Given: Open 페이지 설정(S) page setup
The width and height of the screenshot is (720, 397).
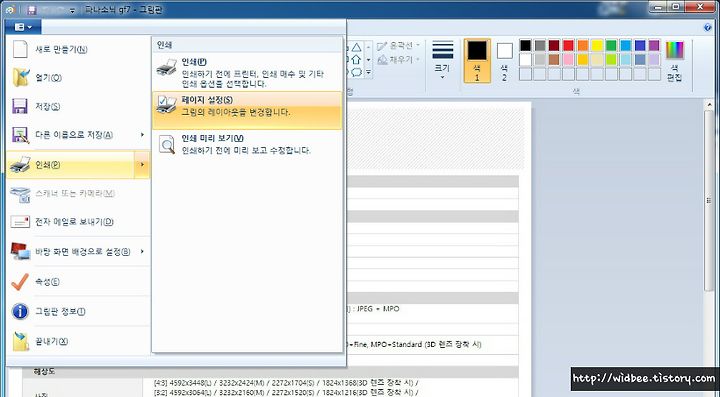Looking at the screenshot, I should [248, 110].
